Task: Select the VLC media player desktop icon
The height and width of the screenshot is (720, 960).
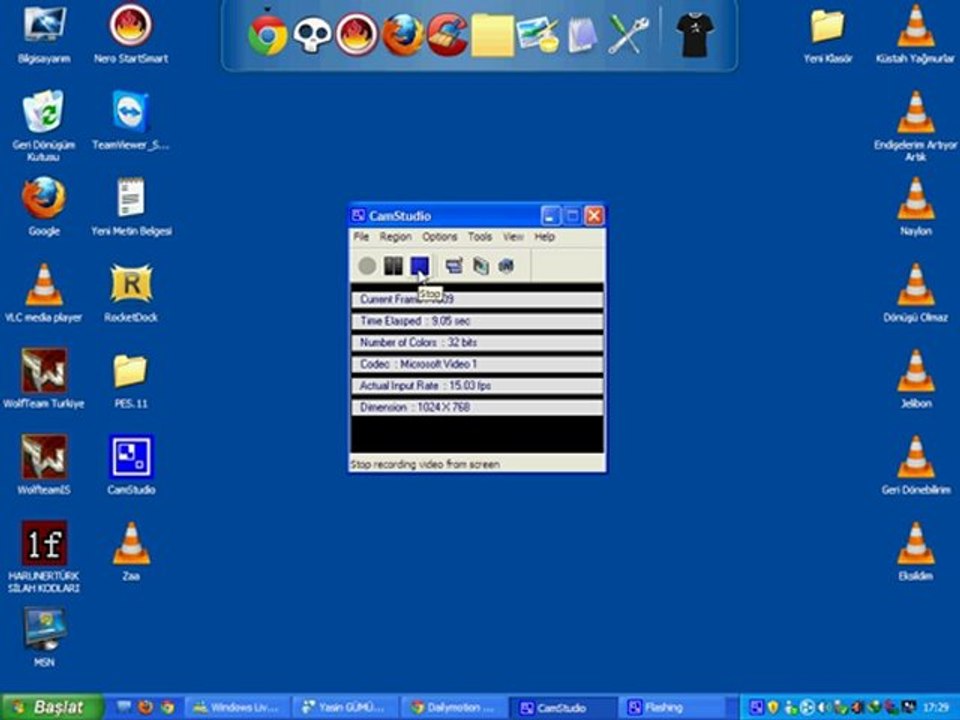Action: point(43,293)
